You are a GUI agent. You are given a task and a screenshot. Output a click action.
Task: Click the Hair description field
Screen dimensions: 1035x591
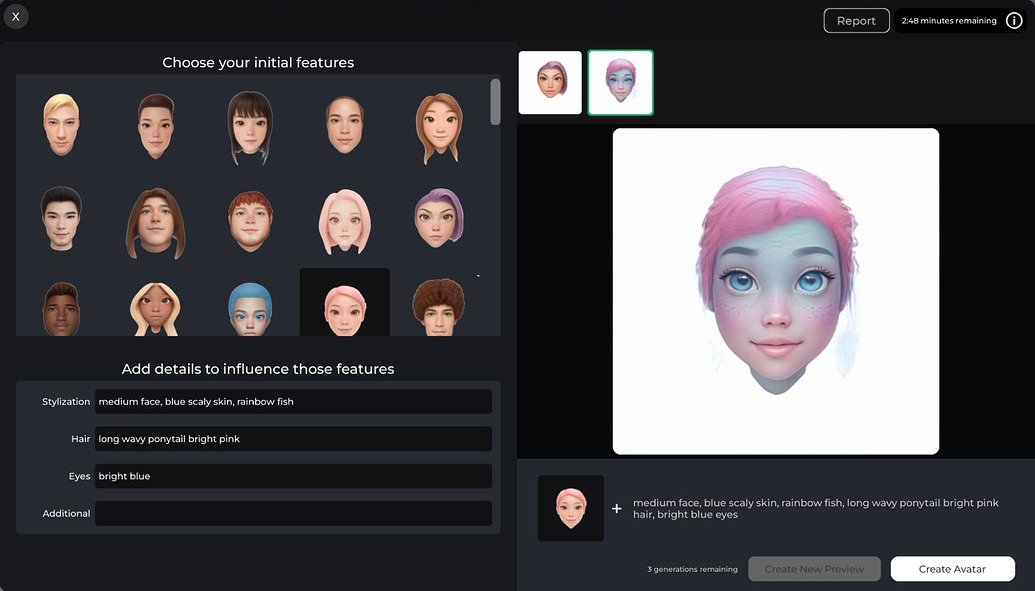(293, 438)
